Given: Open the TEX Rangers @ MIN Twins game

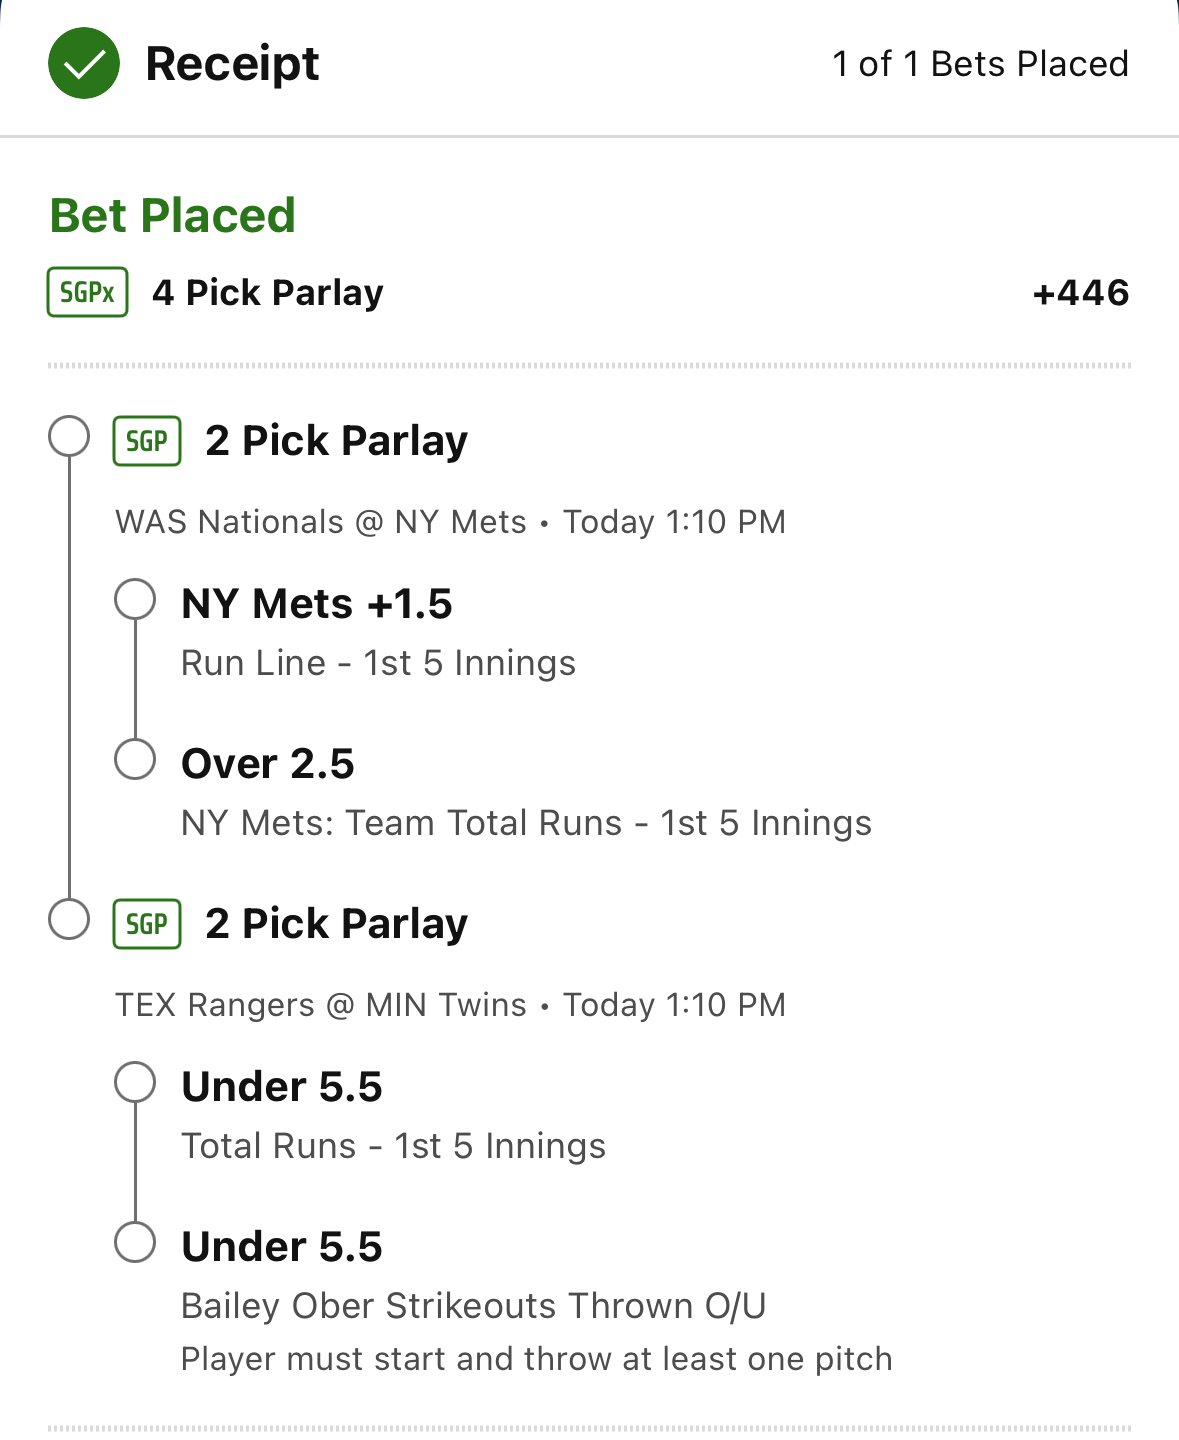Looking at the screenshot, I should tap(320, 1005).
